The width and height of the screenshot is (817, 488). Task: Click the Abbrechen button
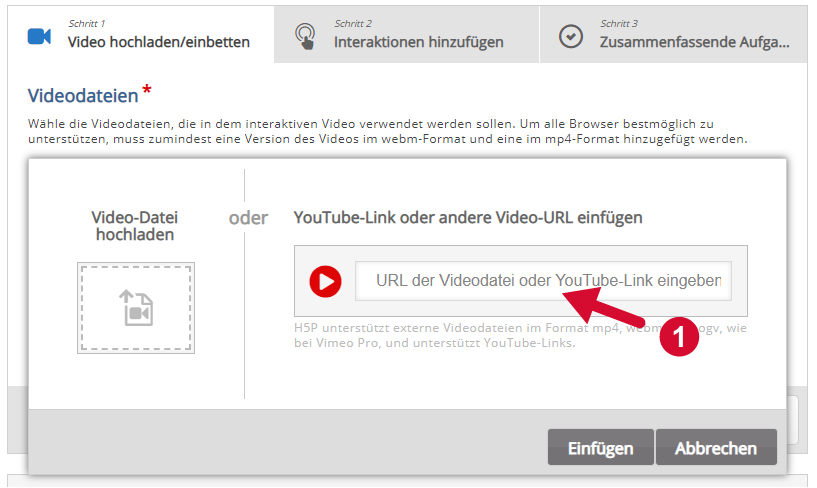[716, 447]
